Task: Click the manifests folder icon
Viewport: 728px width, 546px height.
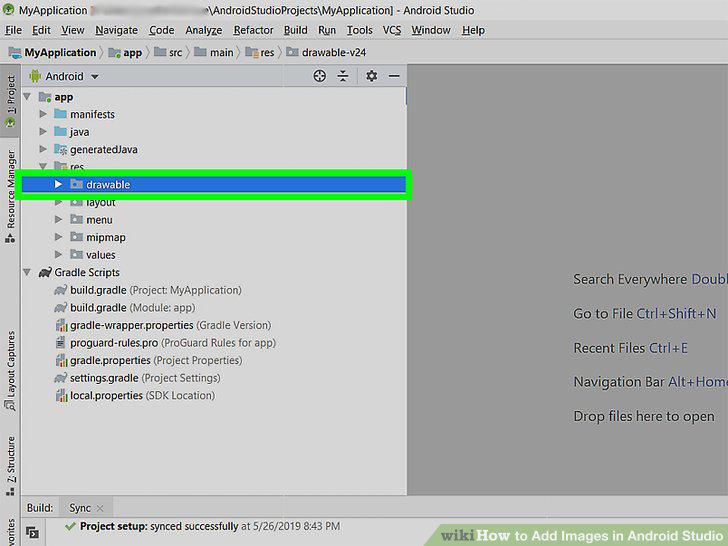Action: (60, 114)
